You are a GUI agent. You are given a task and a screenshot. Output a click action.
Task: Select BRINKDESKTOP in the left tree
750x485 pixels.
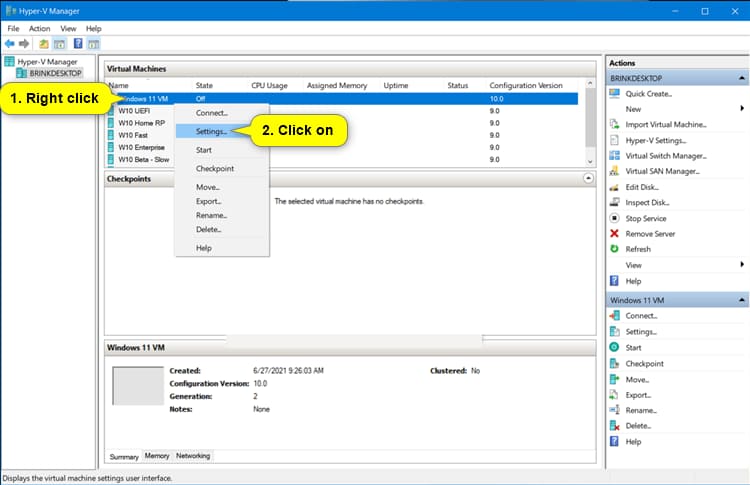56,73
